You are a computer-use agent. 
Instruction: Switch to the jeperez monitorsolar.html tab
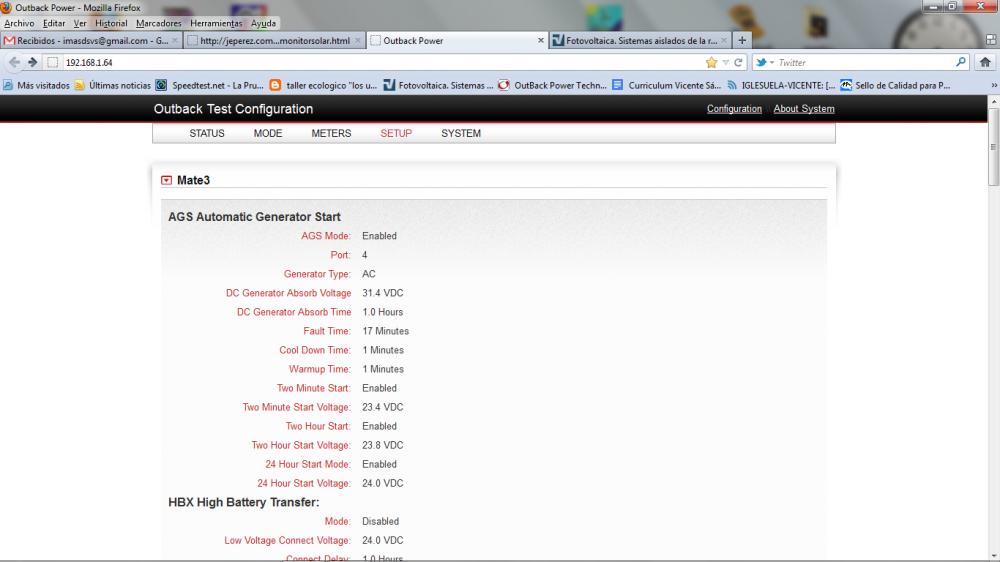[274, 40]
